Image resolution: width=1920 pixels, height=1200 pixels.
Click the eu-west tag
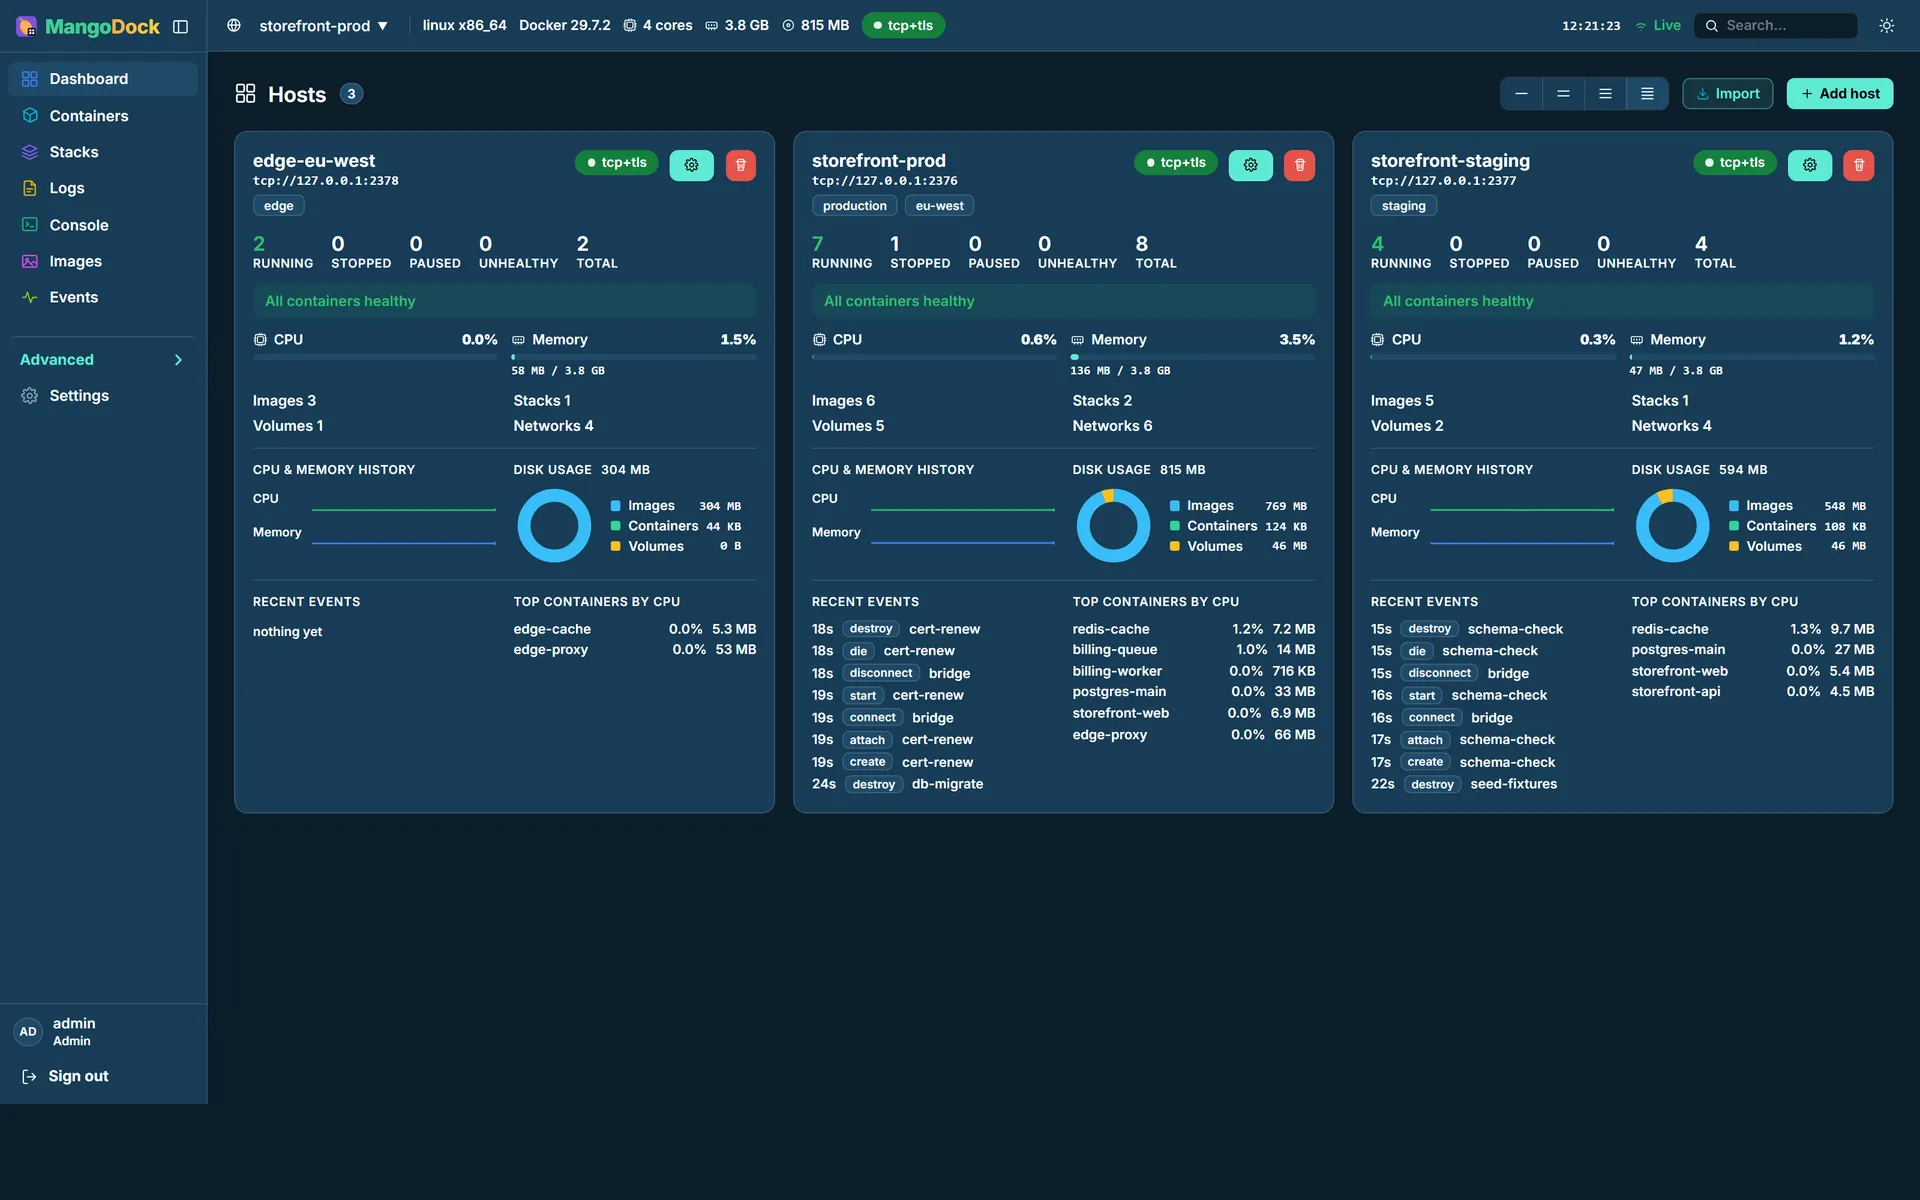pyautogui.click(x=939, y=206)
